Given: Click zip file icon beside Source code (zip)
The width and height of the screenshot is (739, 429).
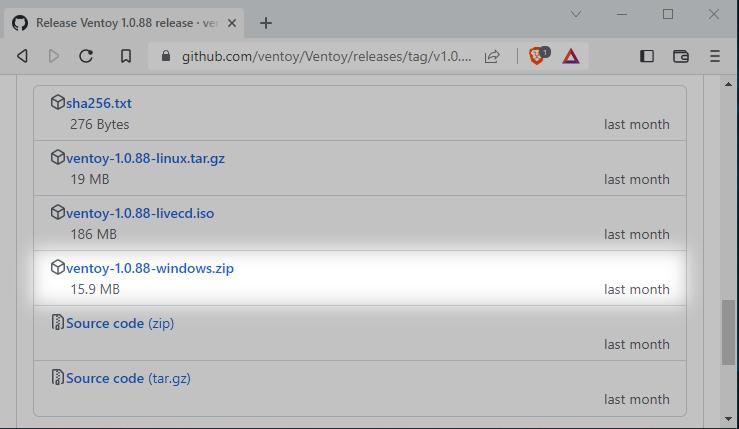Looking at the screenshot, I should 57,322.
